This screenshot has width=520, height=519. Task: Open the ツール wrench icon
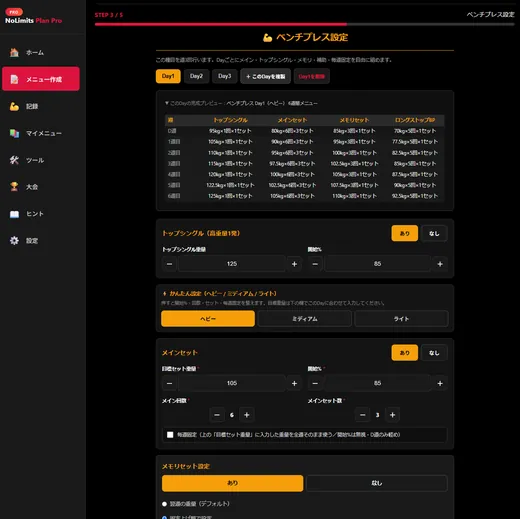(x=14, y=160)
